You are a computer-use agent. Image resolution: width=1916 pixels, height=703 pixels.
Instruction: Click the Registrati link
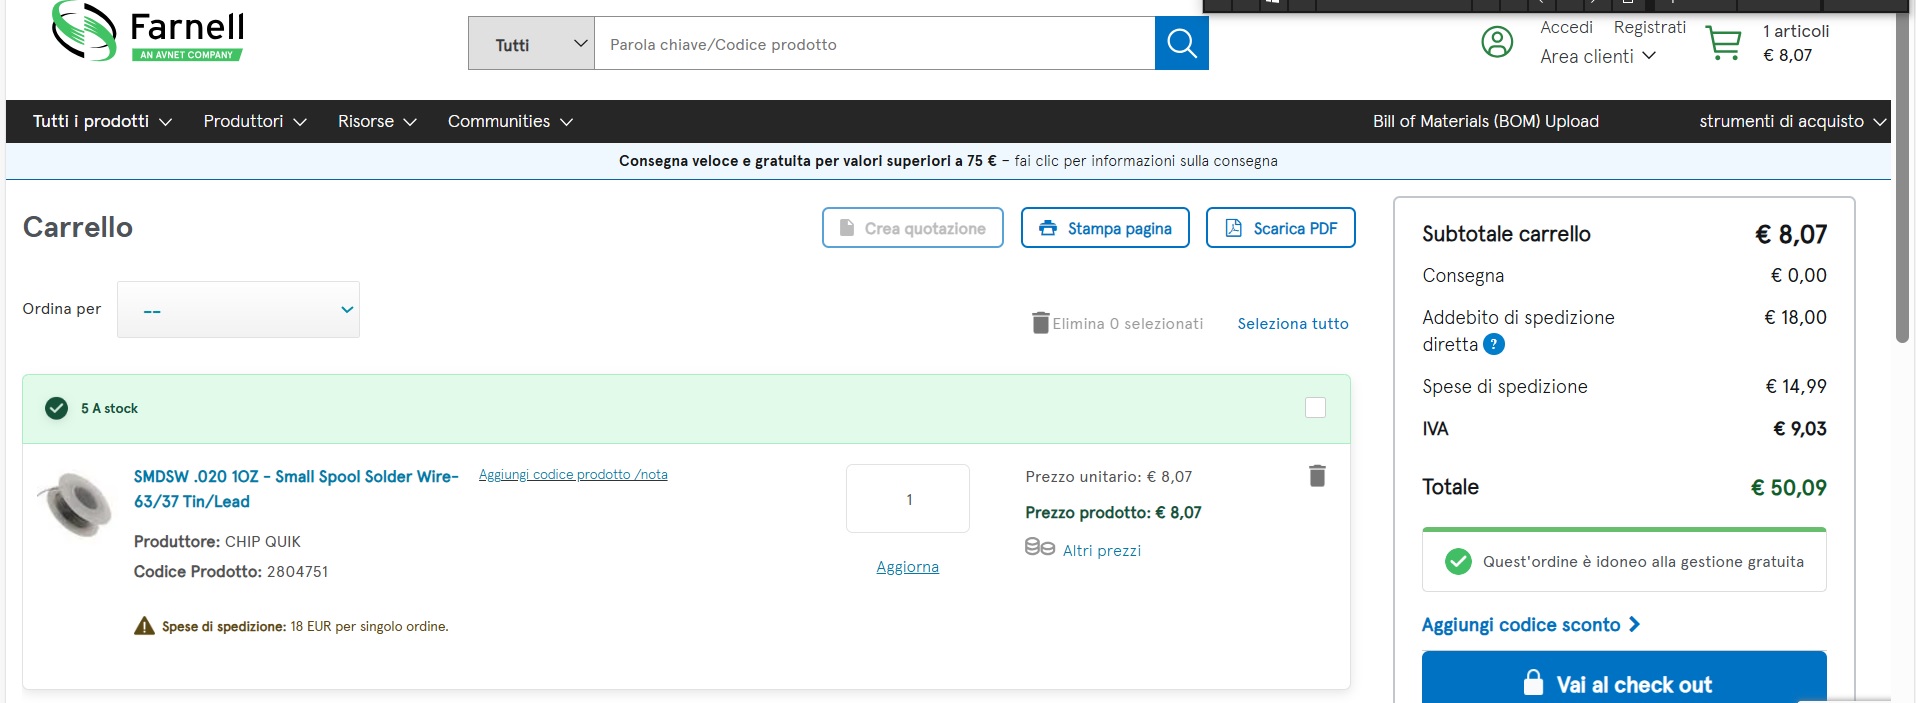1650,27
